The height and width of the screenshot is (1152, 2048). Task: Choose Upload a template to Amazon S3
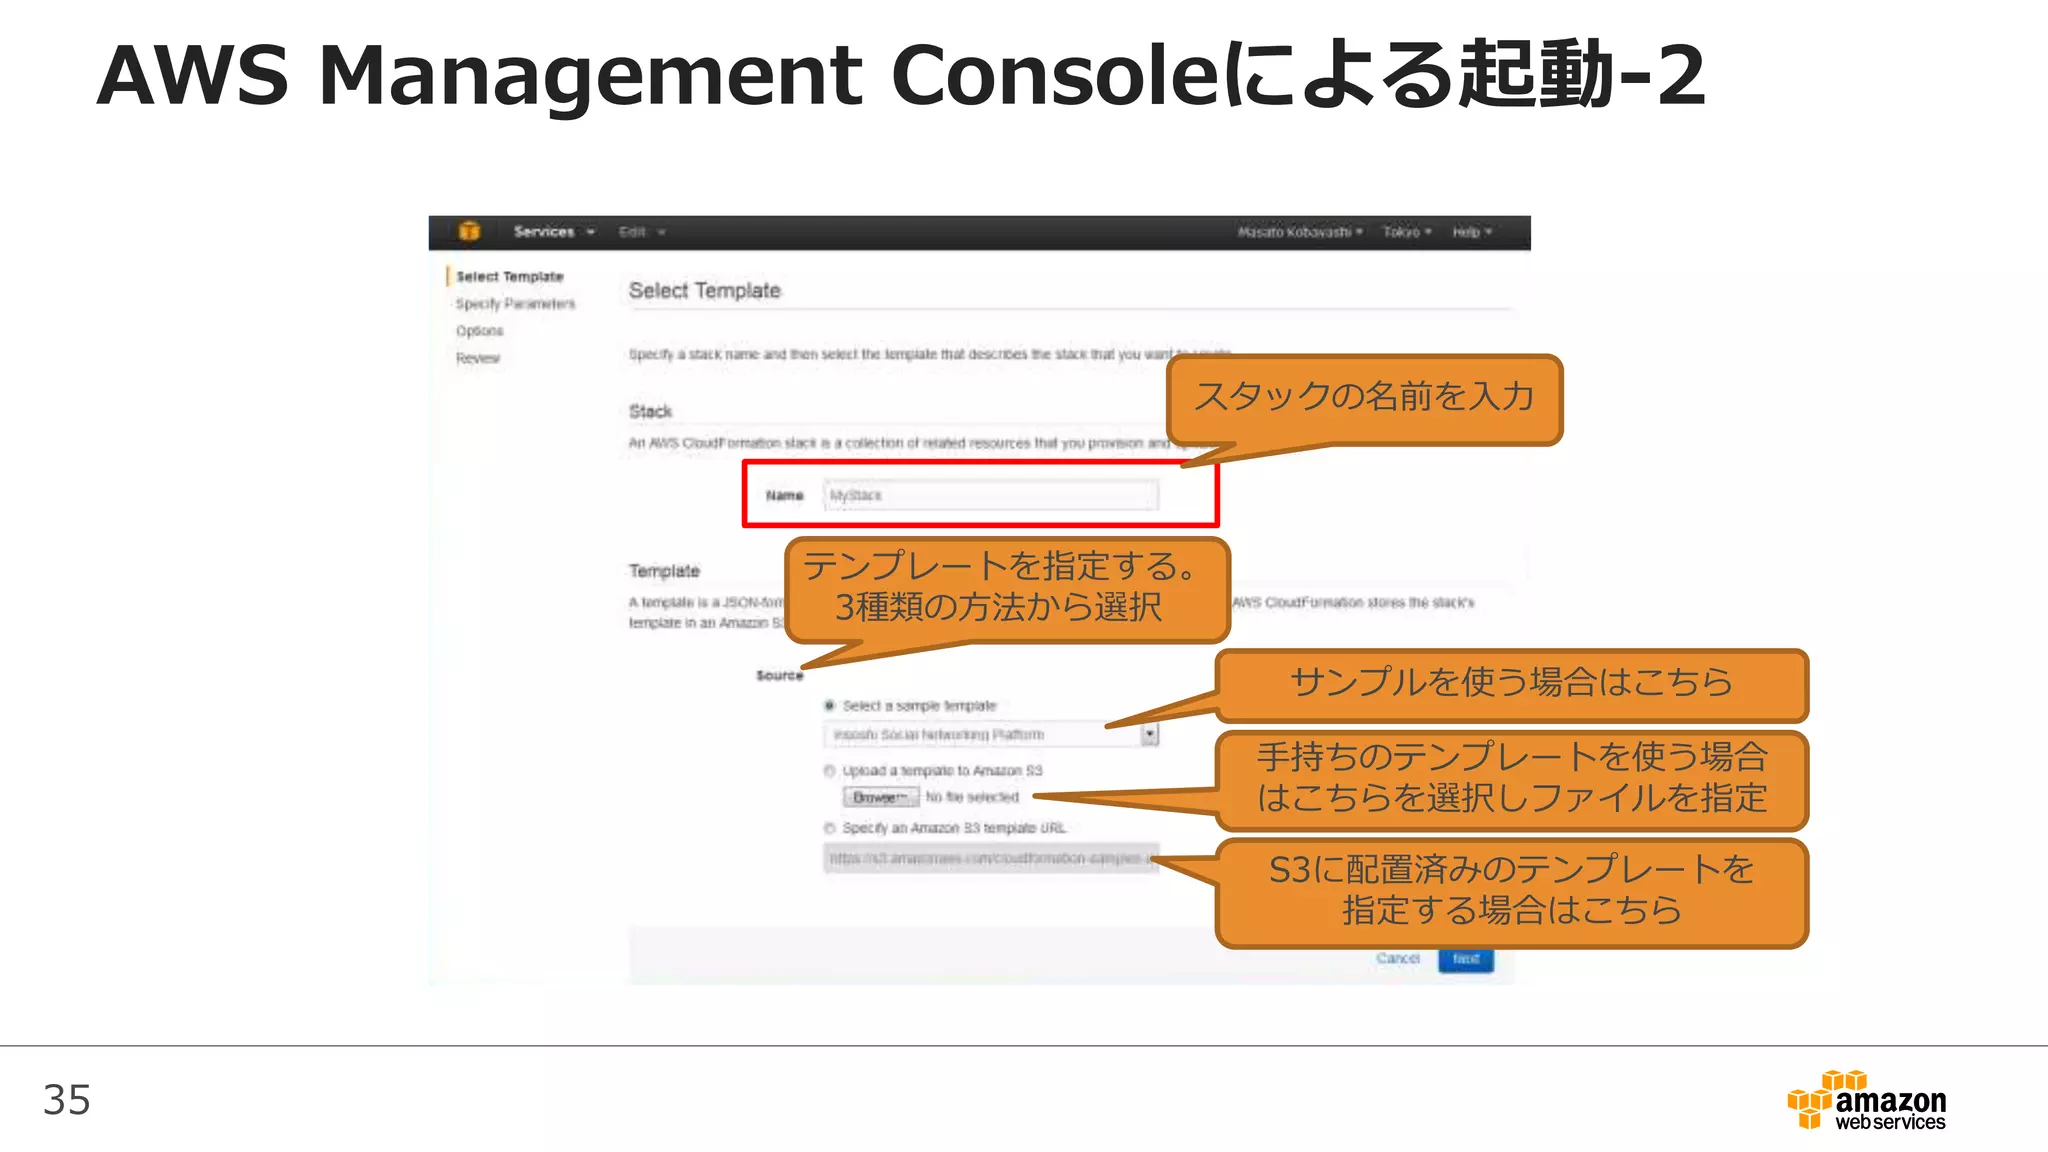829,771
